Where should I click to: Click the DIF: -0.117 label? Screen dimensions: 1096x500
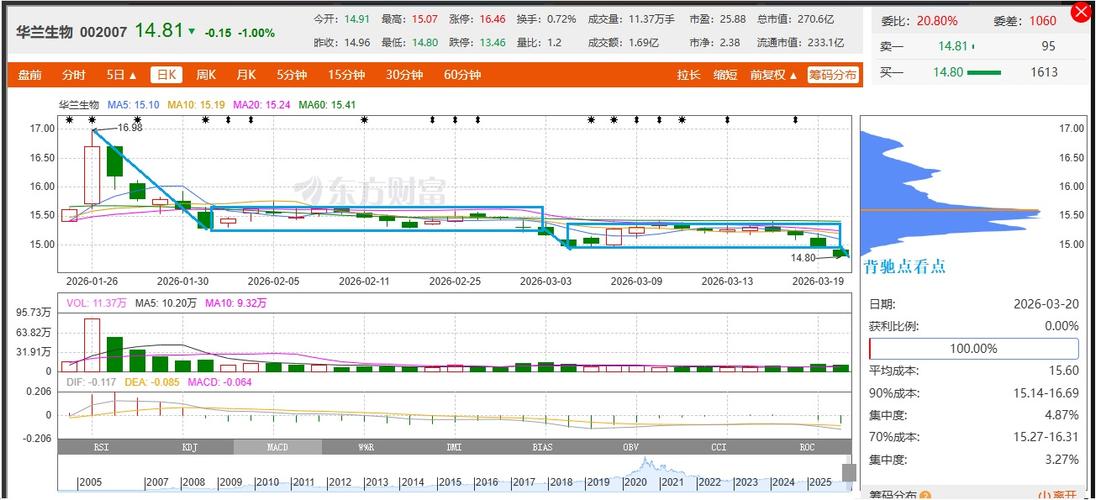(x=92, y=383)
